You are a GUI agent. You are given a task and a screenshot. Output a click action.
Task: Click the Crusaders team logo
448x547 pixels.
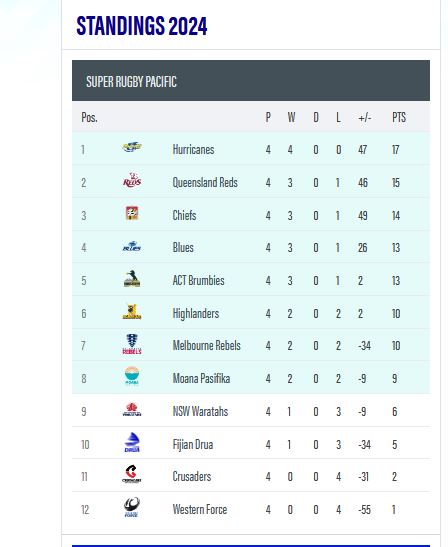132,474
